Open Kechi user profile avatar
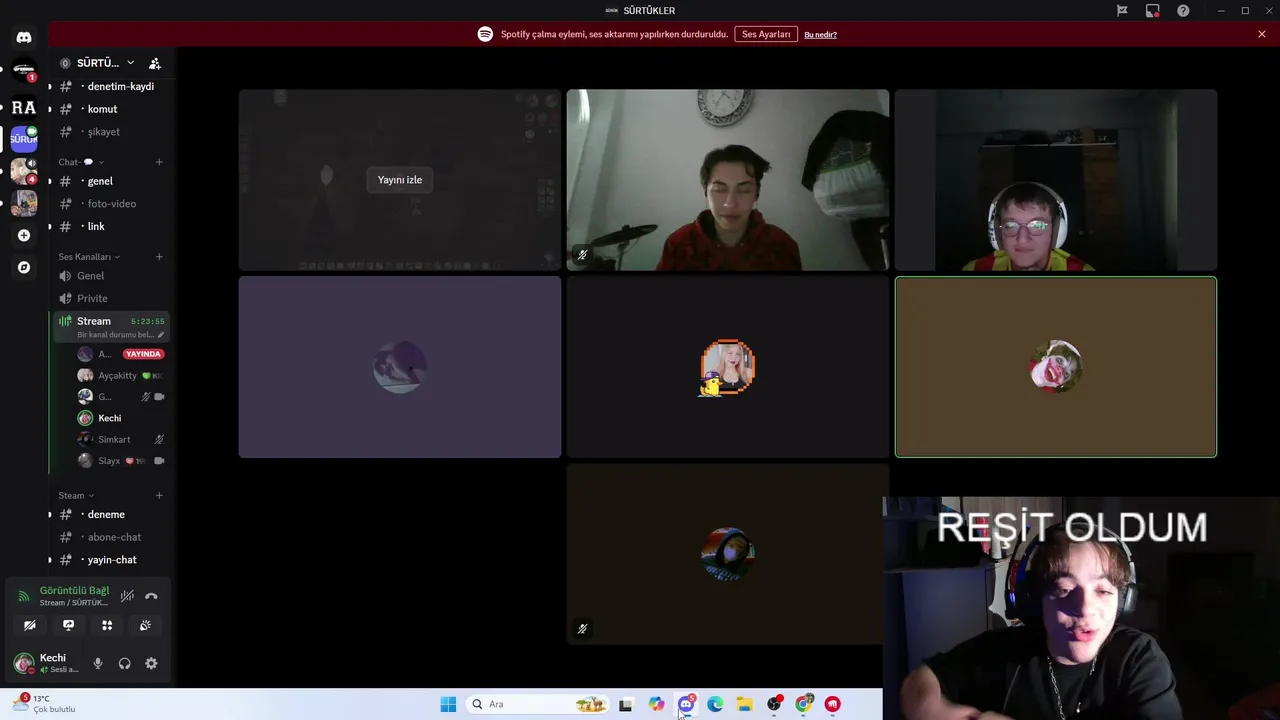 pos(23,663)
